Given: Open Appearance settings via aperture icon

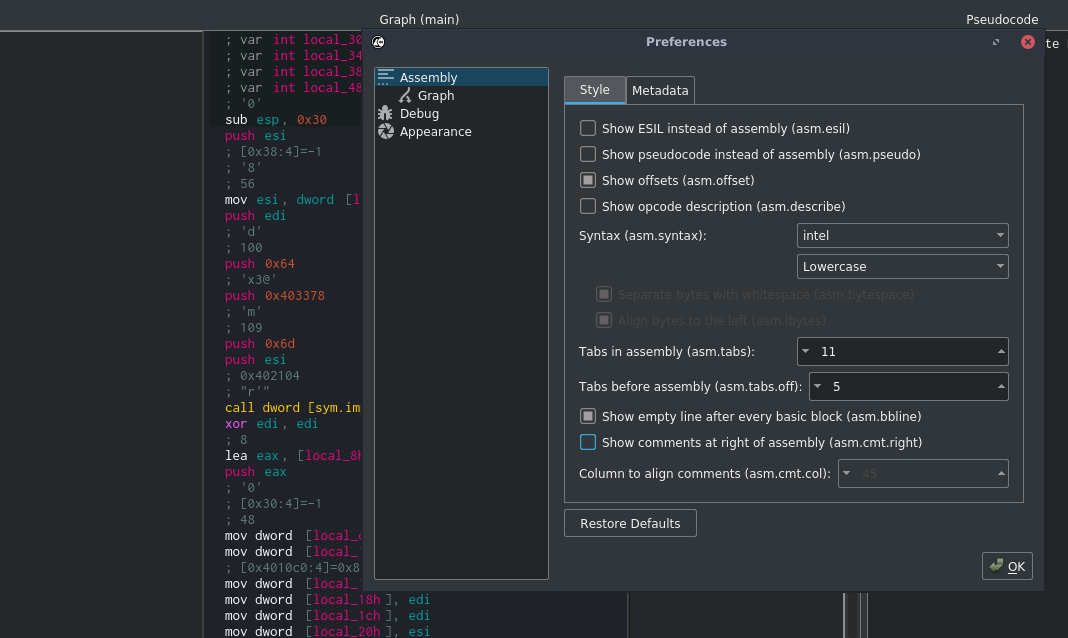Looking at the screenshot, I should (386, 131).
